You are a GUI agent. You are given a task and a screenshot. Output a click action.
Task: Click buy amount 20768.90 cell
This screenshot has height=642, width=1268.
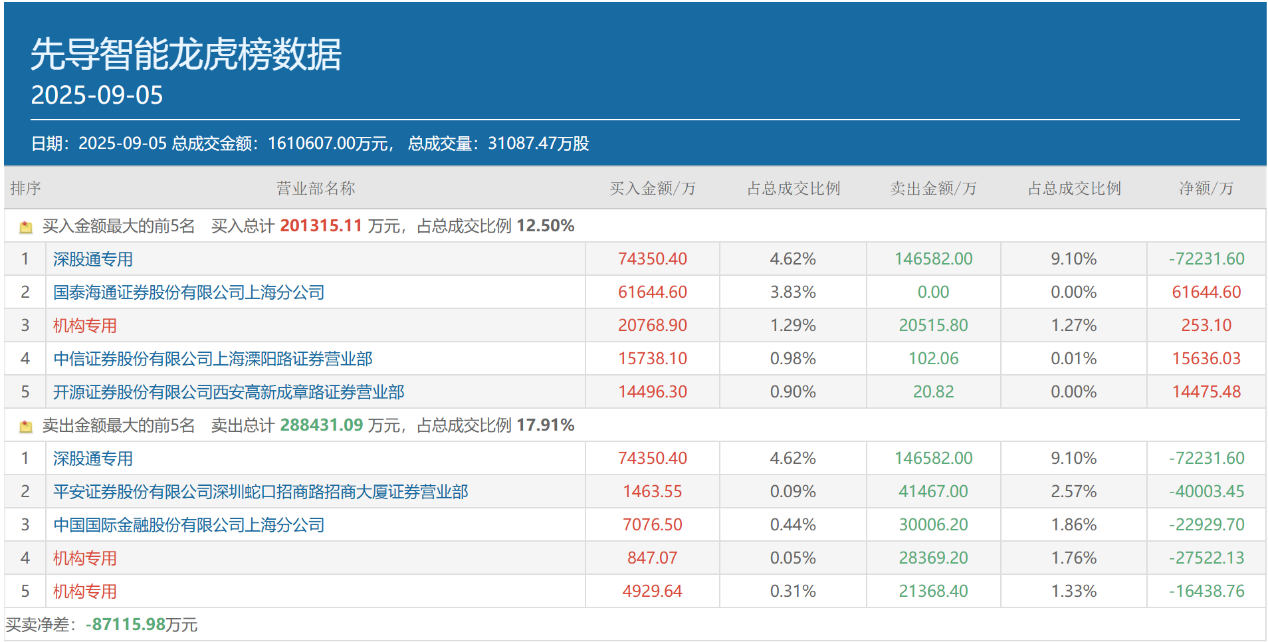pyautogui.click(x=653, y=325)
